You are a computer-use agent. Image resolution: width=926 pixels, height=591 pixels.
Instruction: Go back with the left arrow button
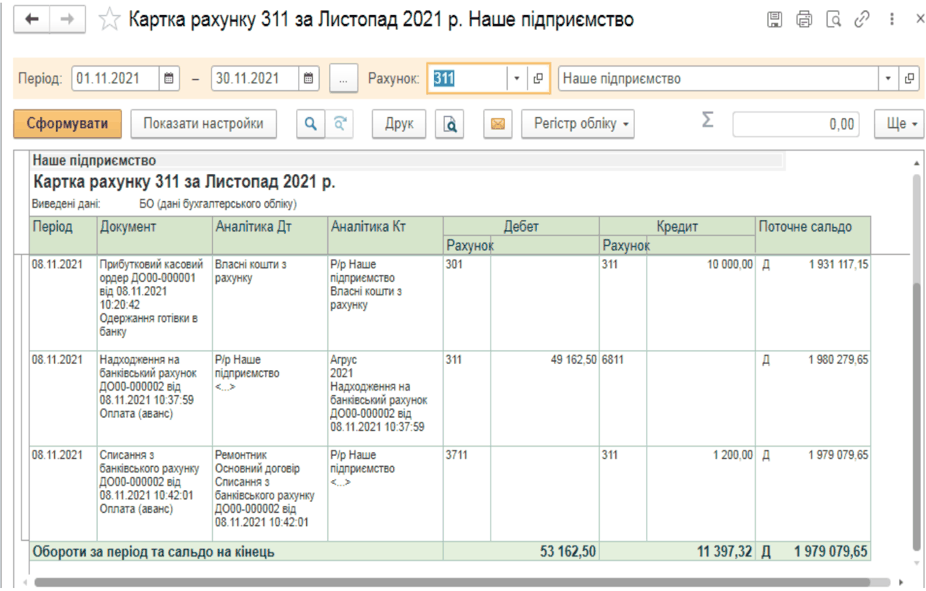pos(32,19)
